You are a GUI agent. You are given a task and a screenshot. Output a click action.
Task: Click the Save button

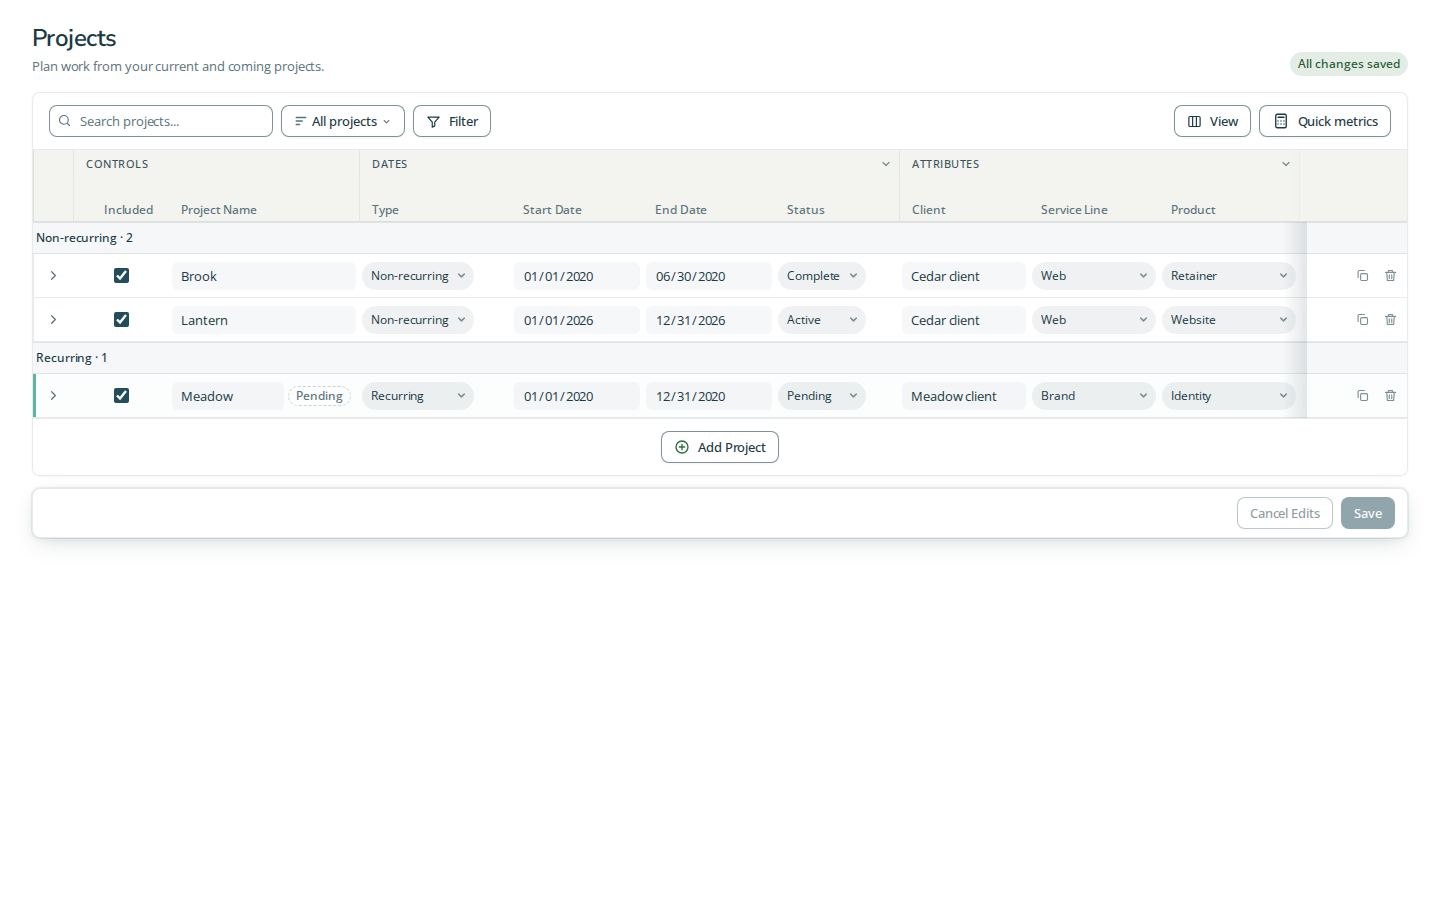1368,513
